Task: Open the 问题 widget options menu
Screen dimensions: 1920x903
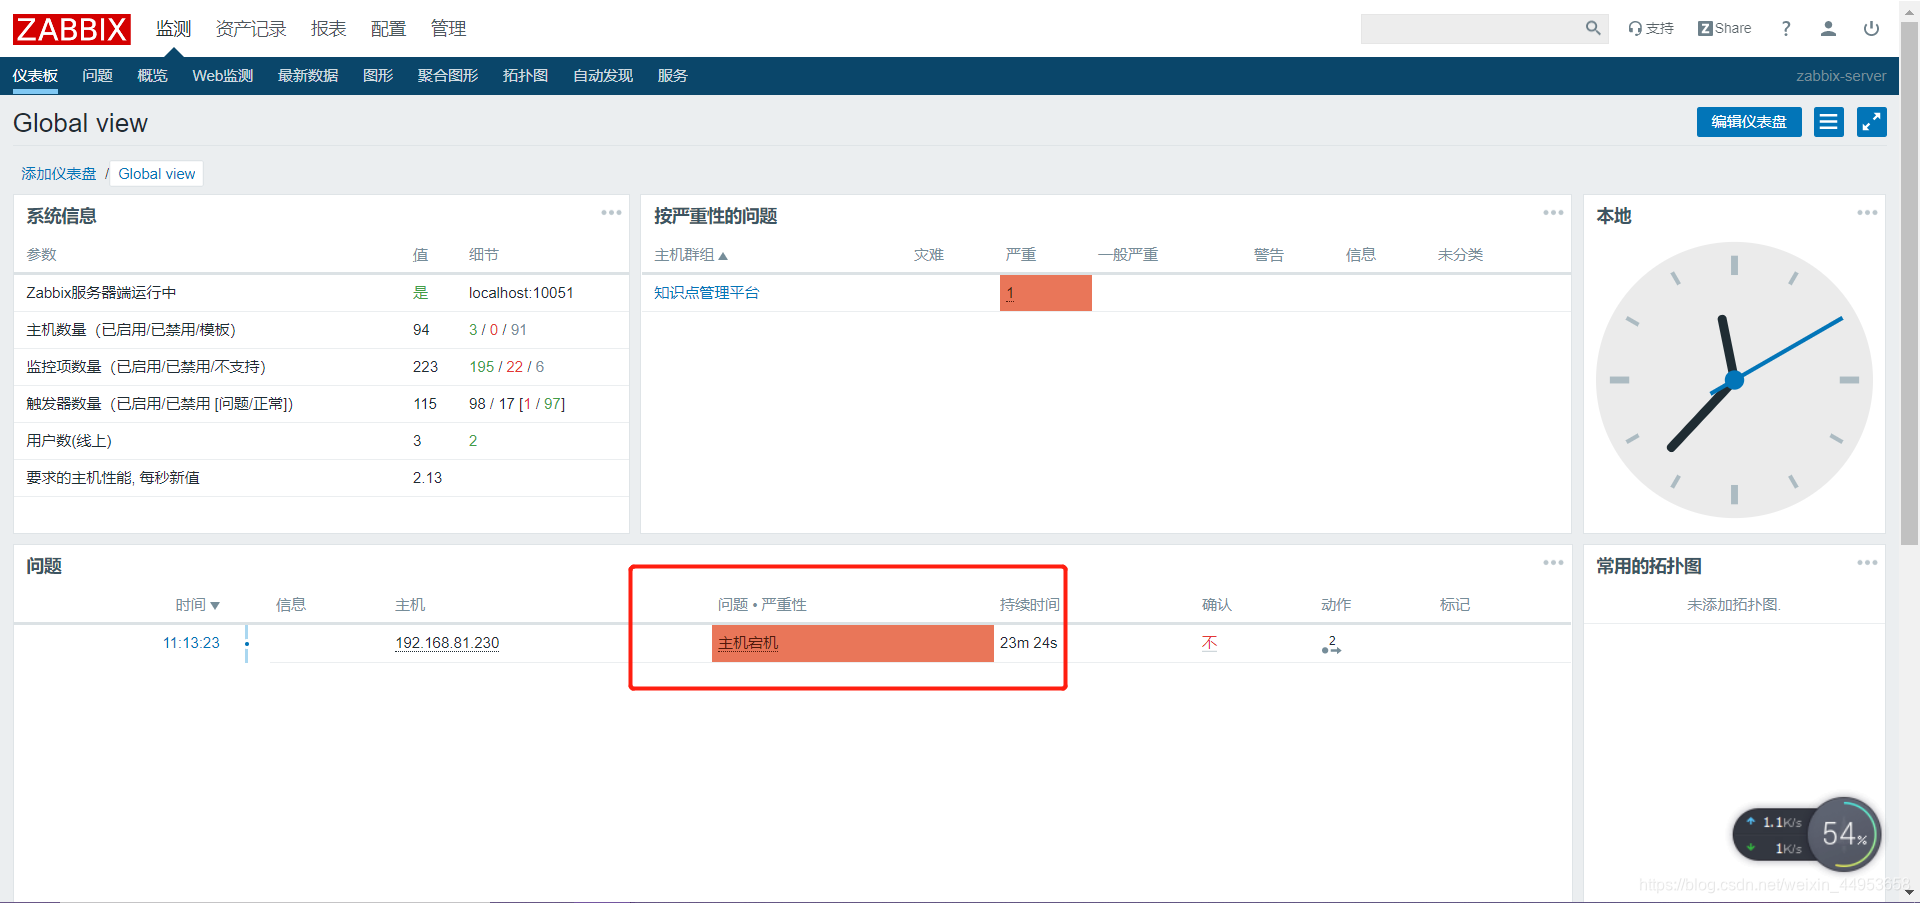Action: coord(1553,563)
